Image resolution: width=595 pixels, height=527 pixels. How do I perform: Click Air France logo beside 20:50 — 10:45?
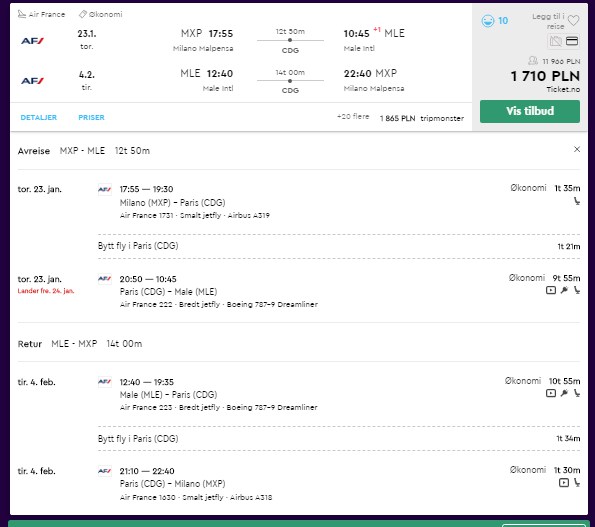coord(104,279)
